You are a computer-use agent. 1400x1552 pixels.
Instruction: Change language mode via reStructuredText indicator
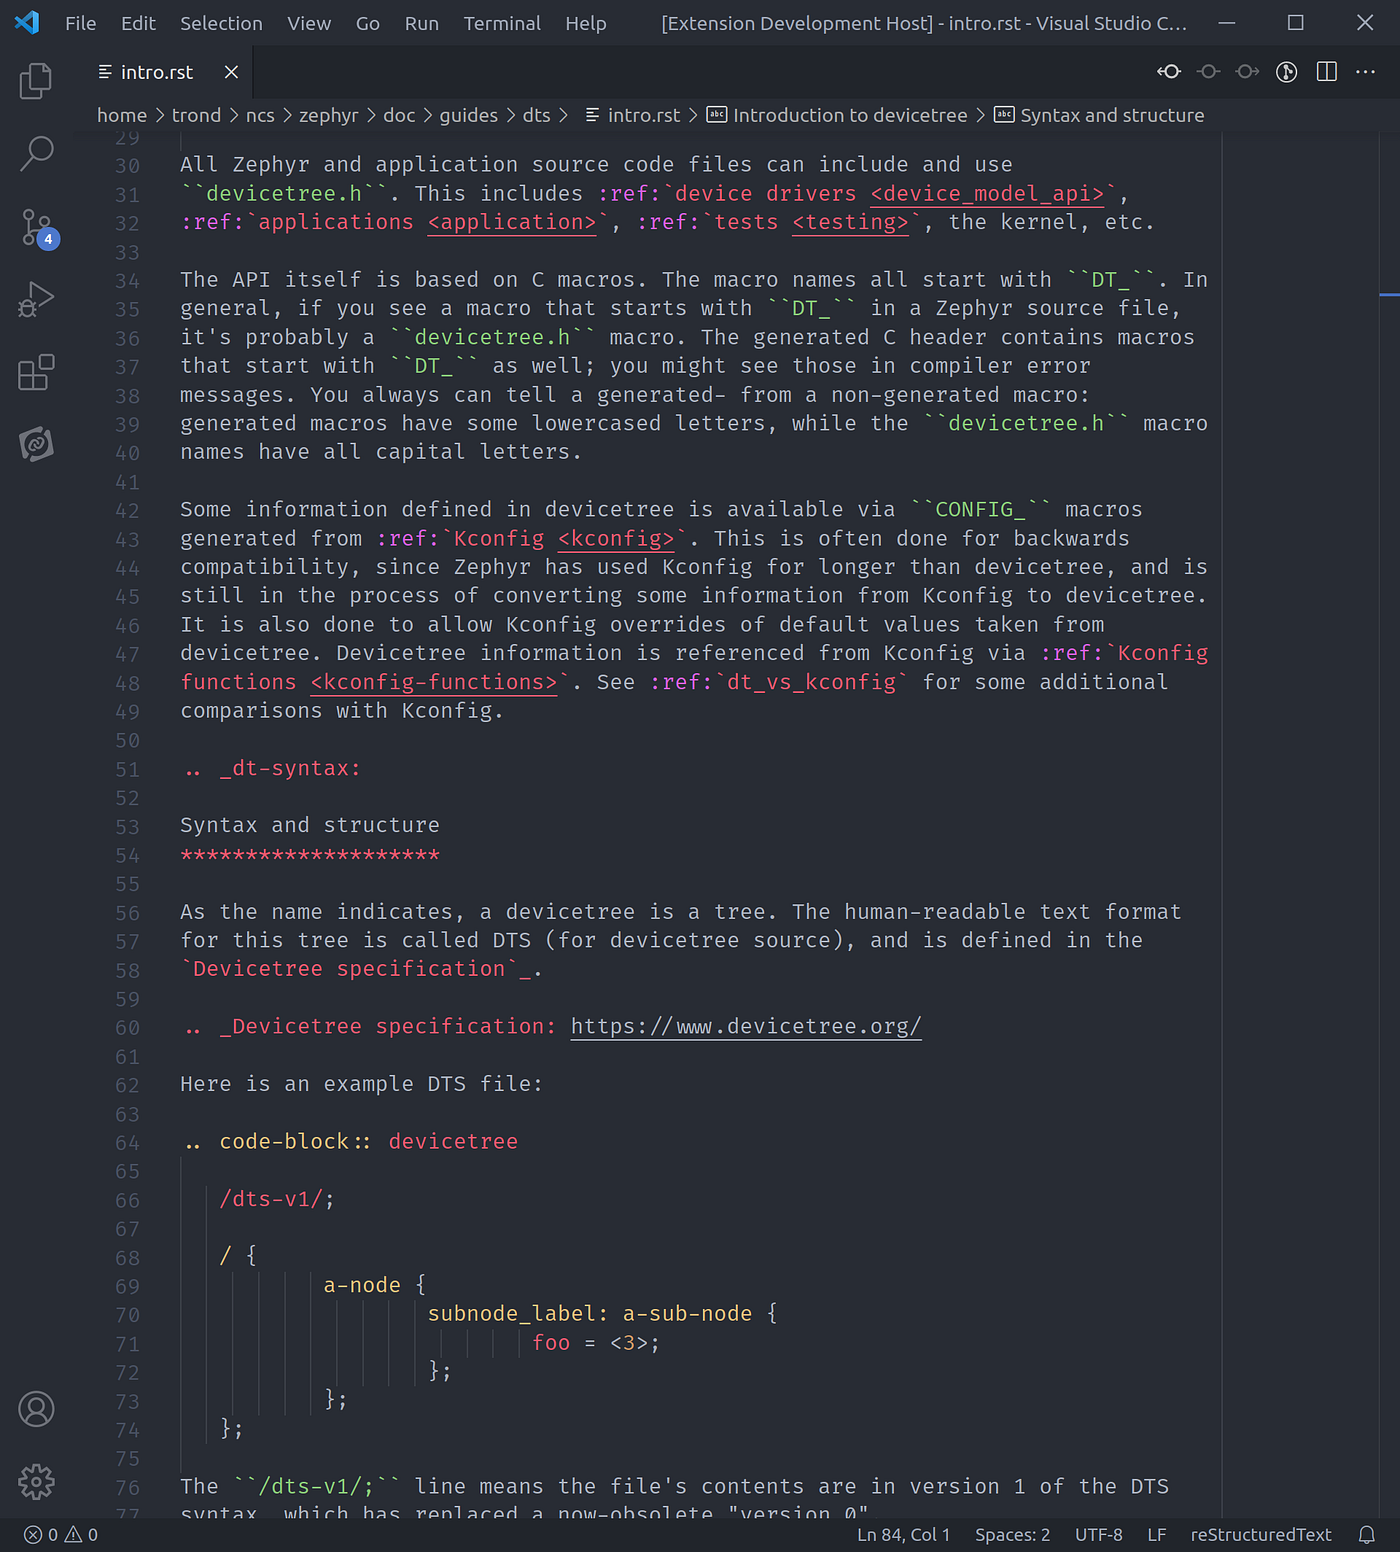tap(1260, 1534)
